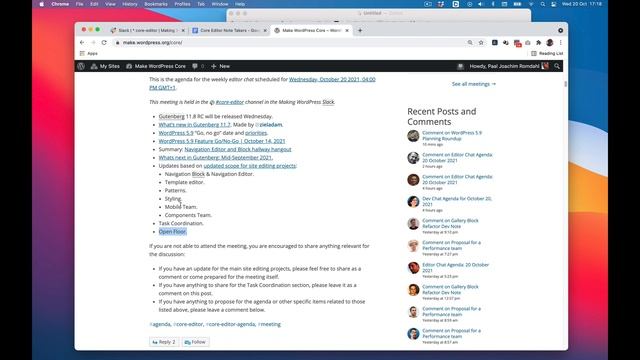Image resolution: width=640 pixels, height=360 pixels.
Task: Open updated scope for site editing projects link
Action: 249,166
